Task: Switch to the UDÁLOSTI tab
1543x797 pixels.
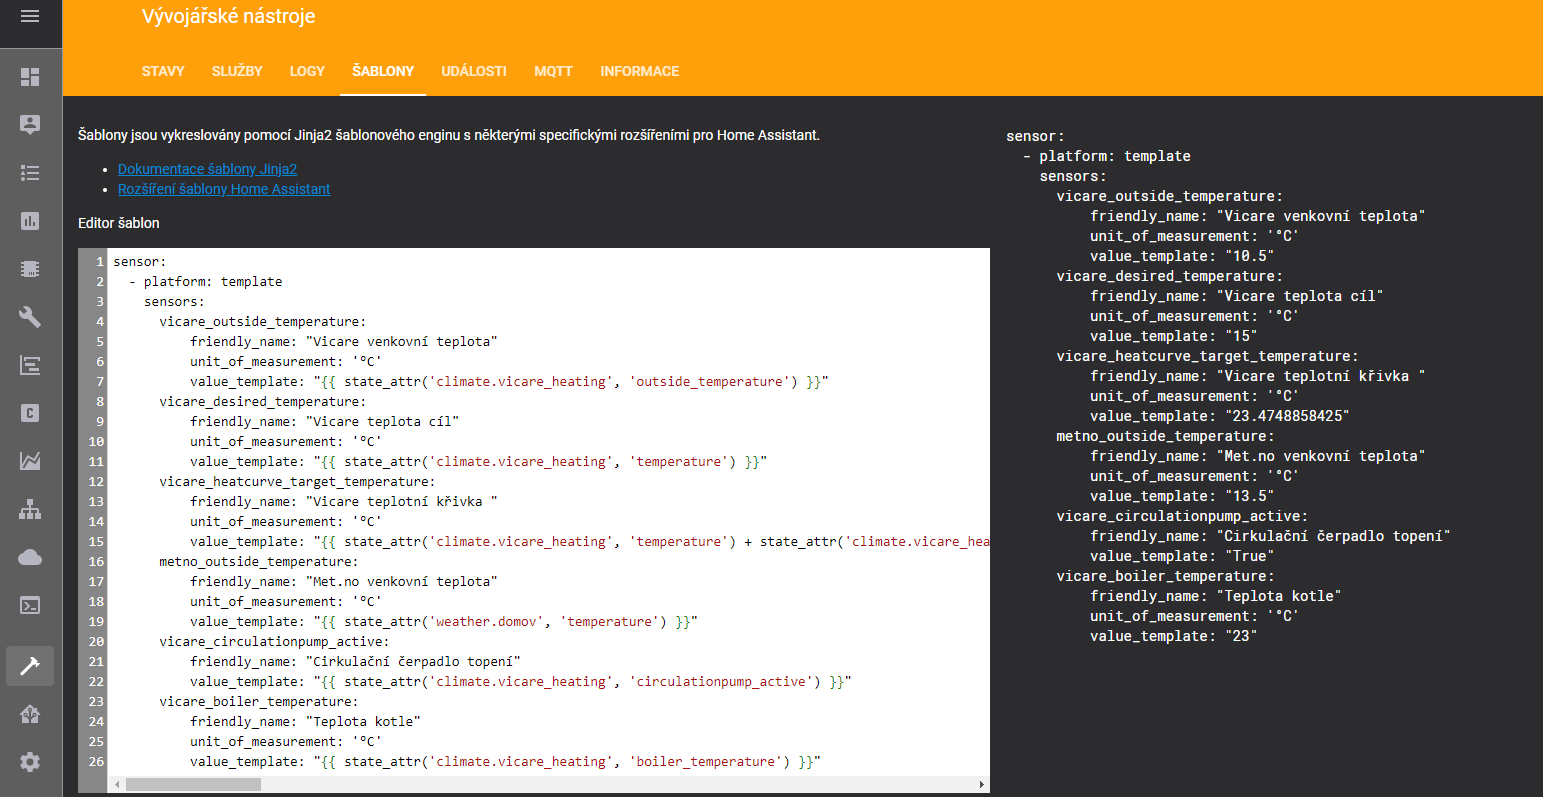Action: [x=474, y=71]
